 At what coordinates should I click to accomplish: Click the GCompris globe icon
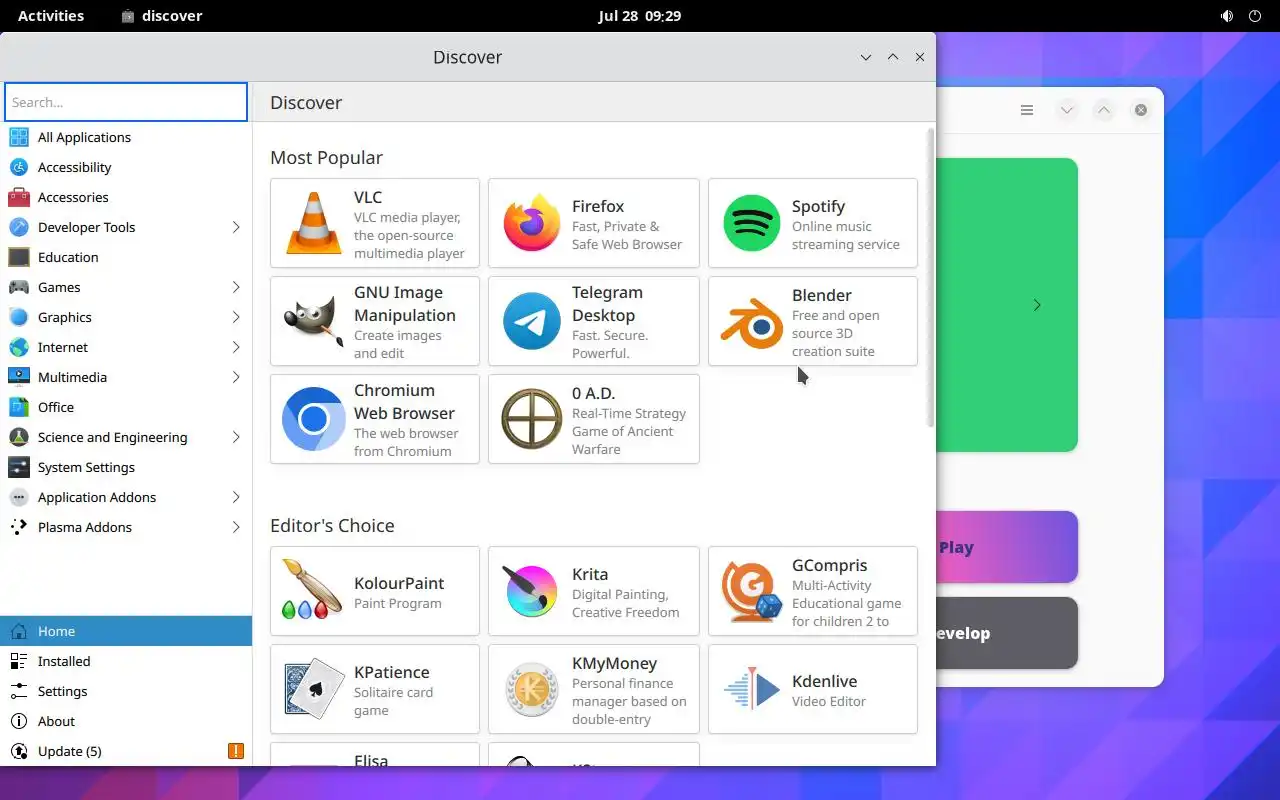point(752,591)
